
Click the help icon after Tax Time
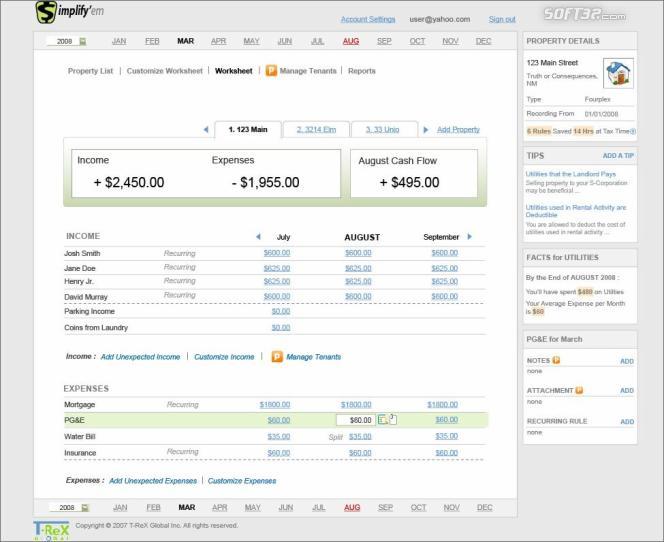click(x=633, y=131)
